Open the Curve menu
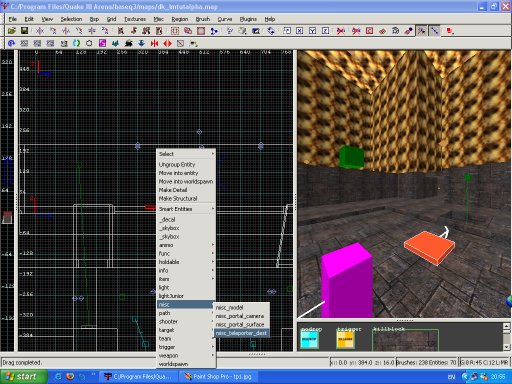 point(225,19)
